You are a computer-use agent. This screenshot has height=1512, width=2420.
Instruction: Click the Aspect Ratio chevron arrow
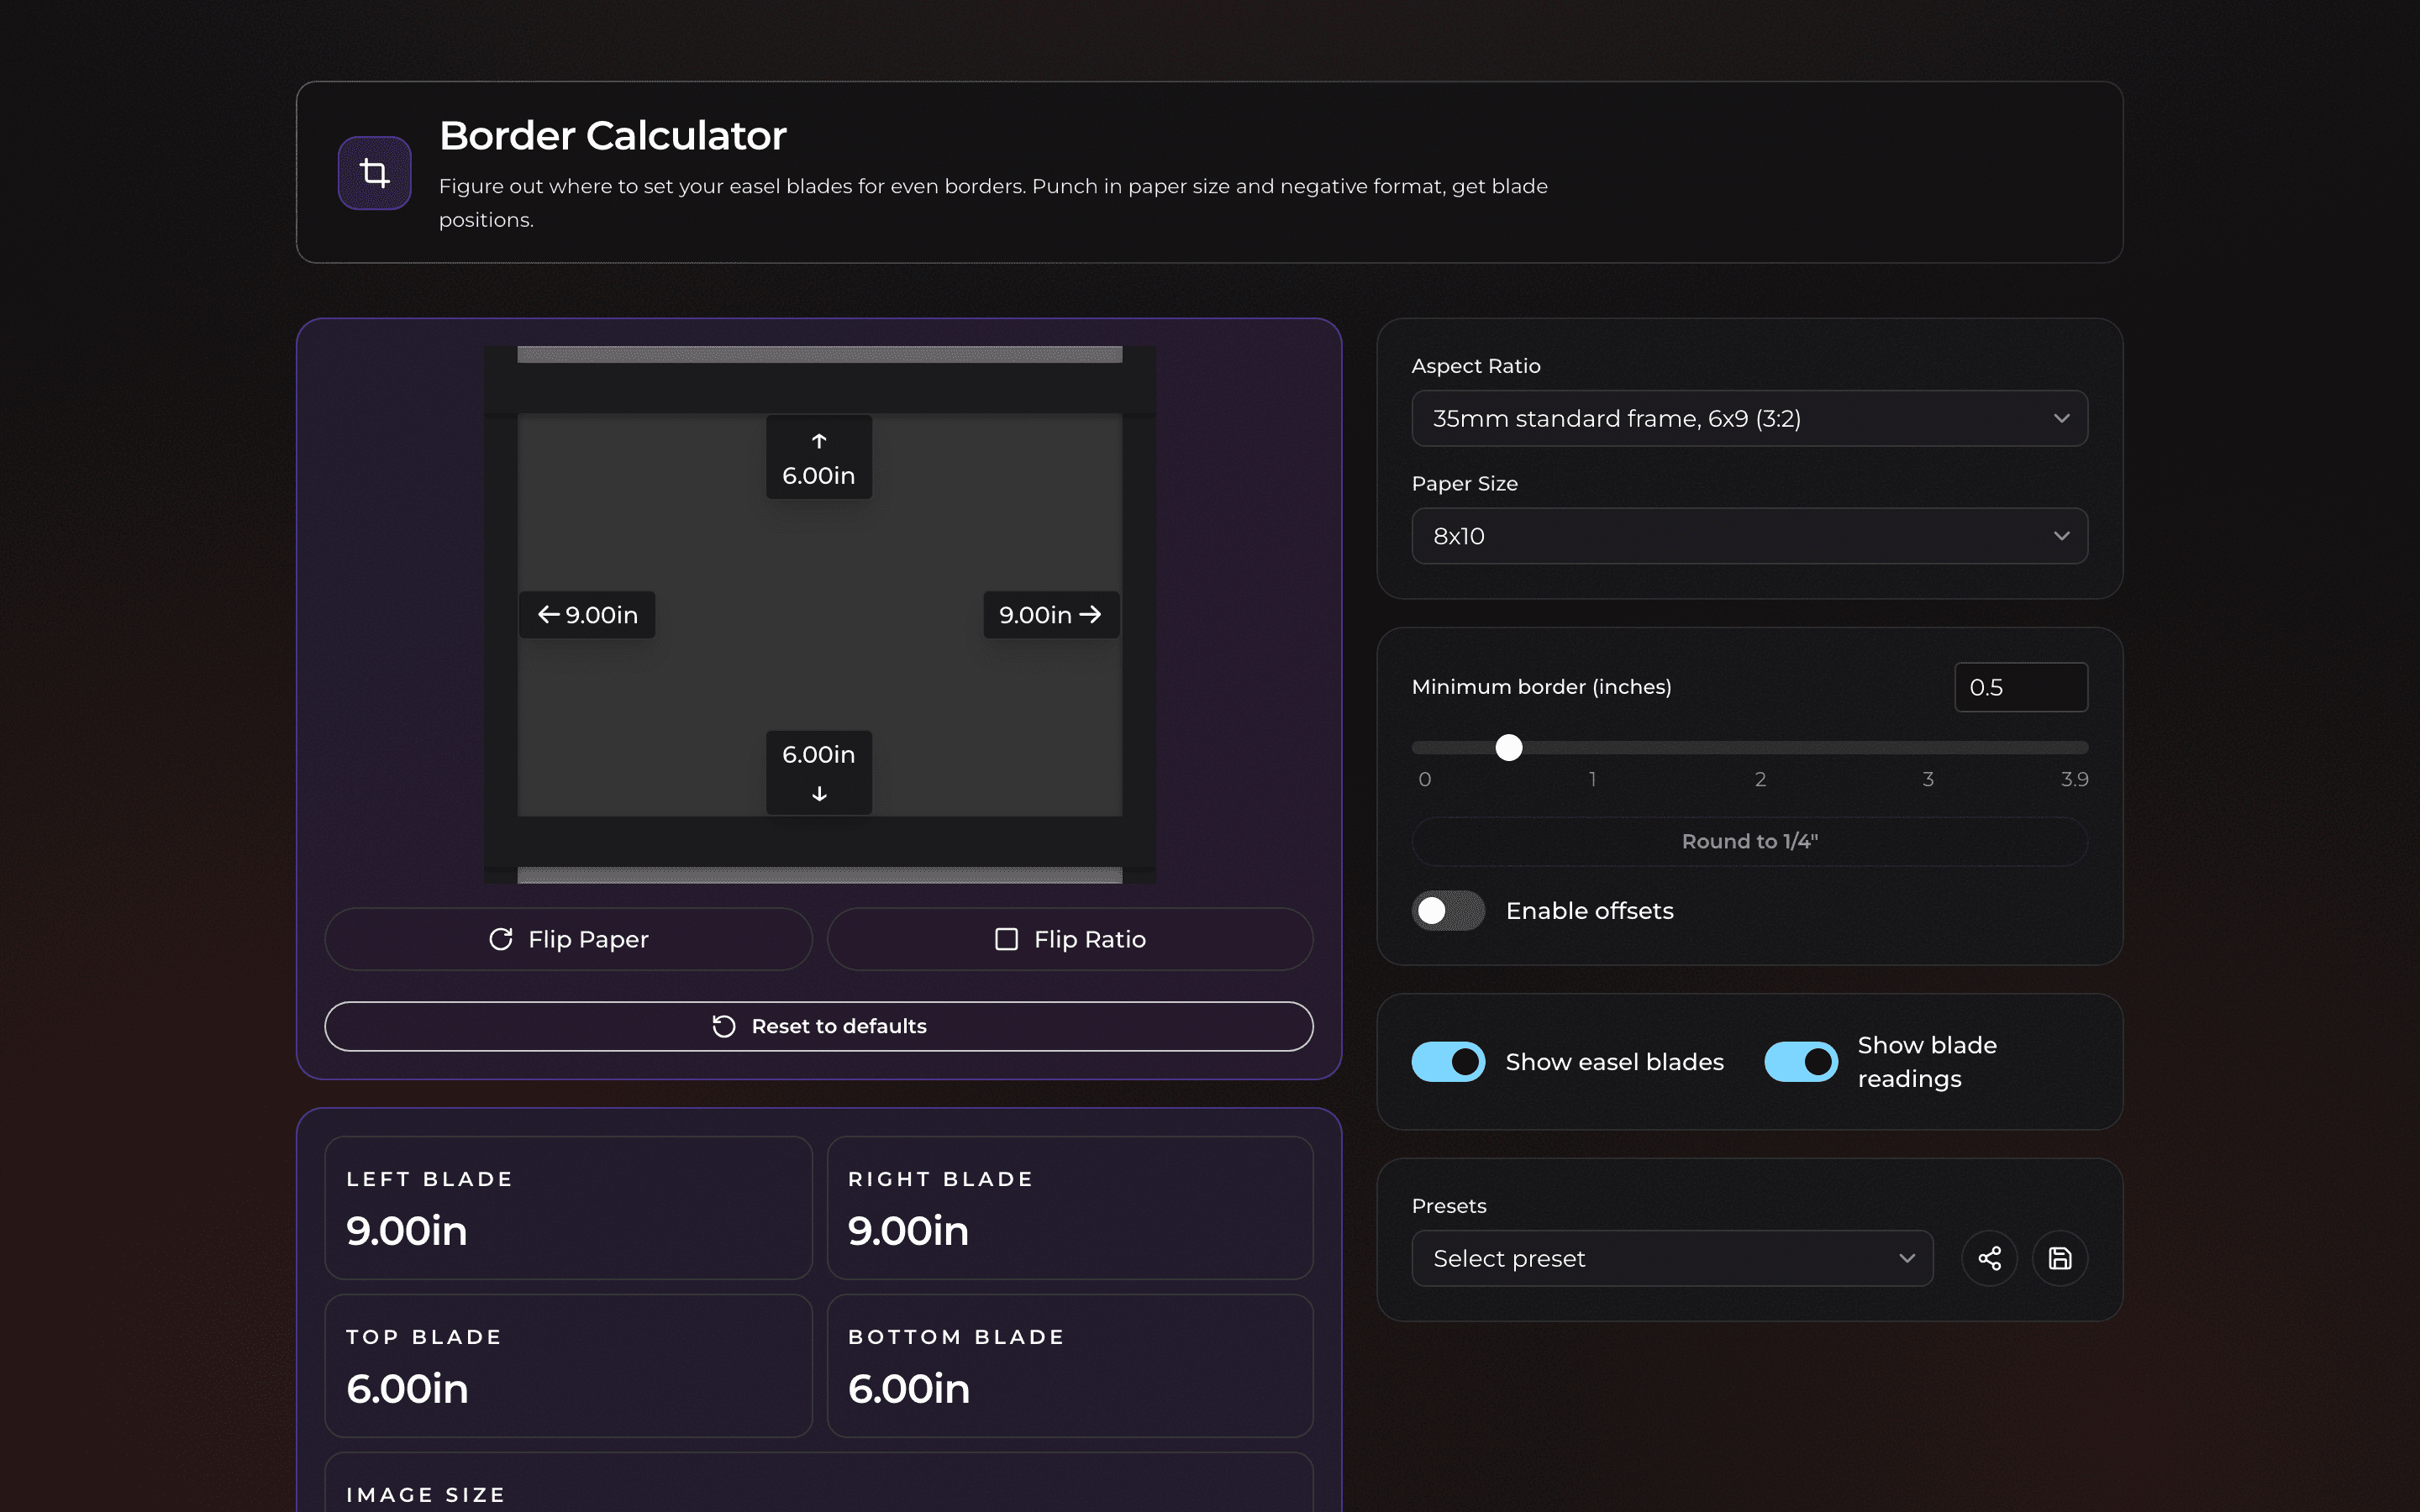point(2061,418)
